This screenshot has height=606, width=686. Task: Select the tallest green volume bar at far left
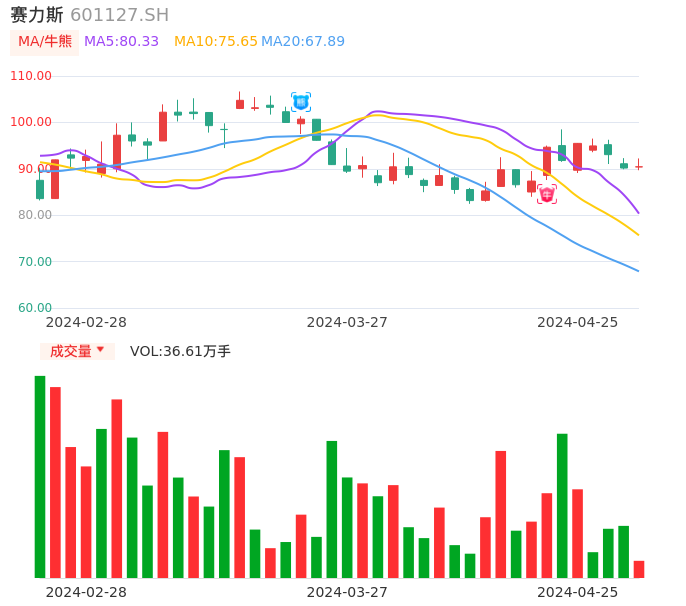coord(40,476)
